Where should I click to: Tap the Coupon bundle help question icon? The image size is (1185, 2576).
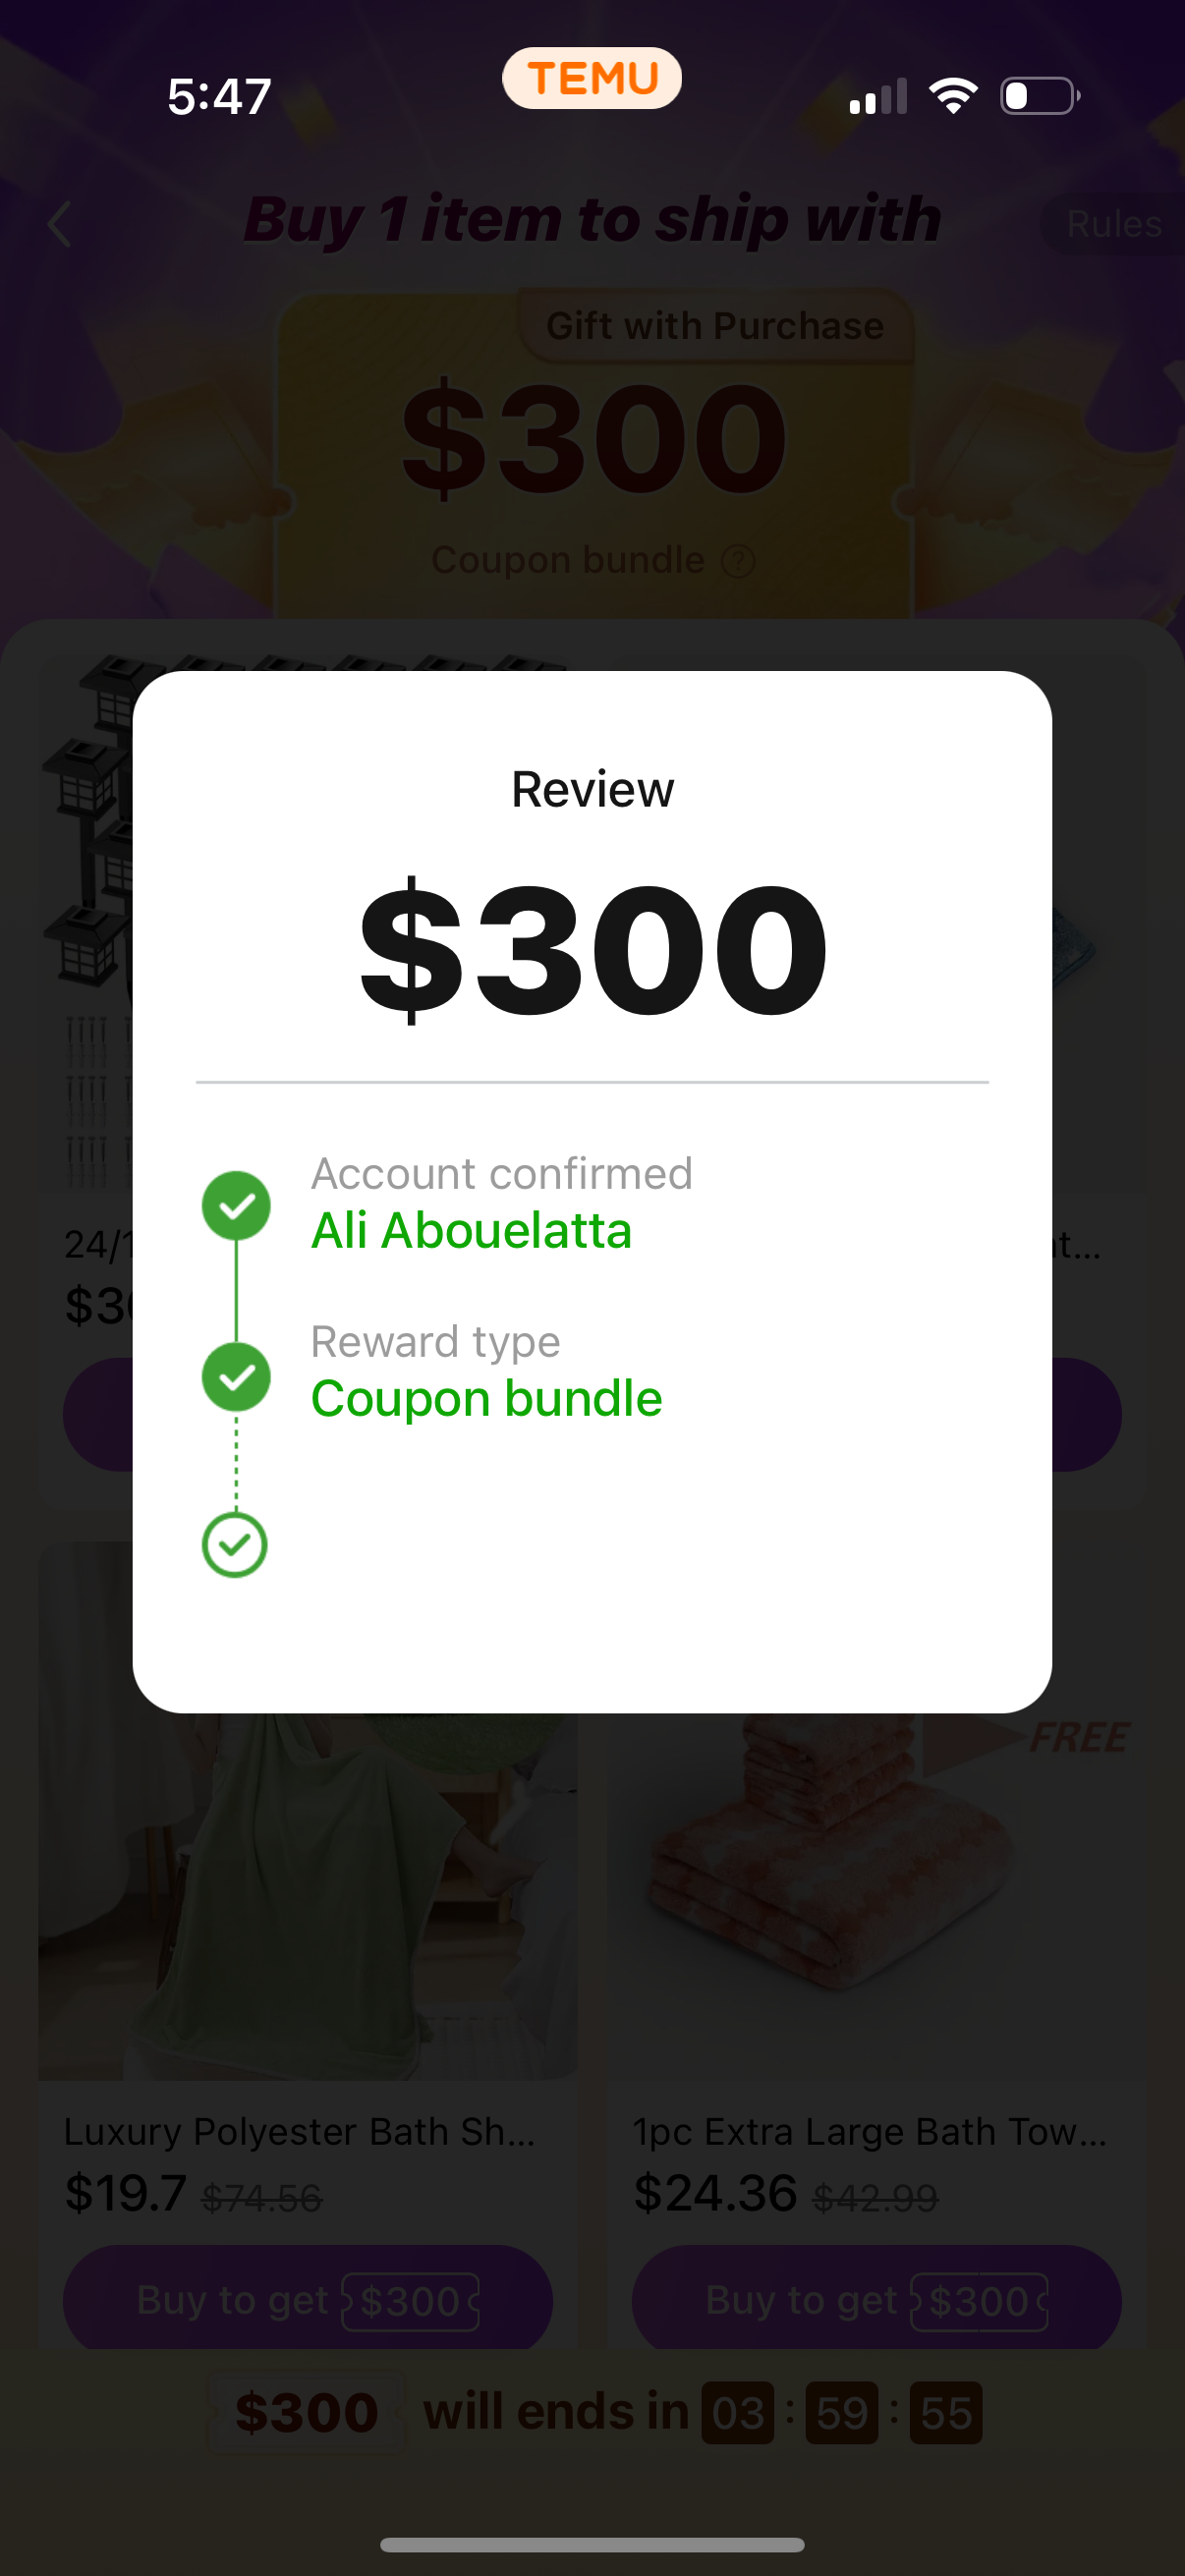(738, 562)
